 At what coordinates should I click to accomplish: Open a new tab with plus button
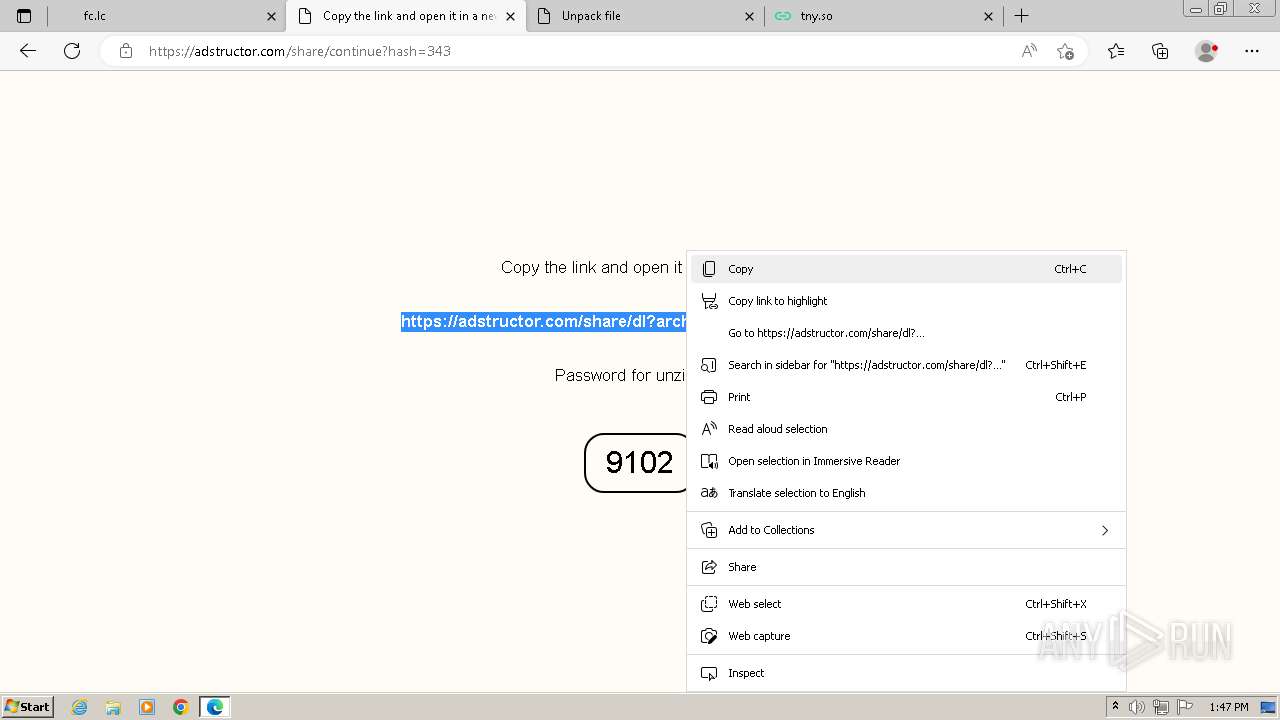1021,16
